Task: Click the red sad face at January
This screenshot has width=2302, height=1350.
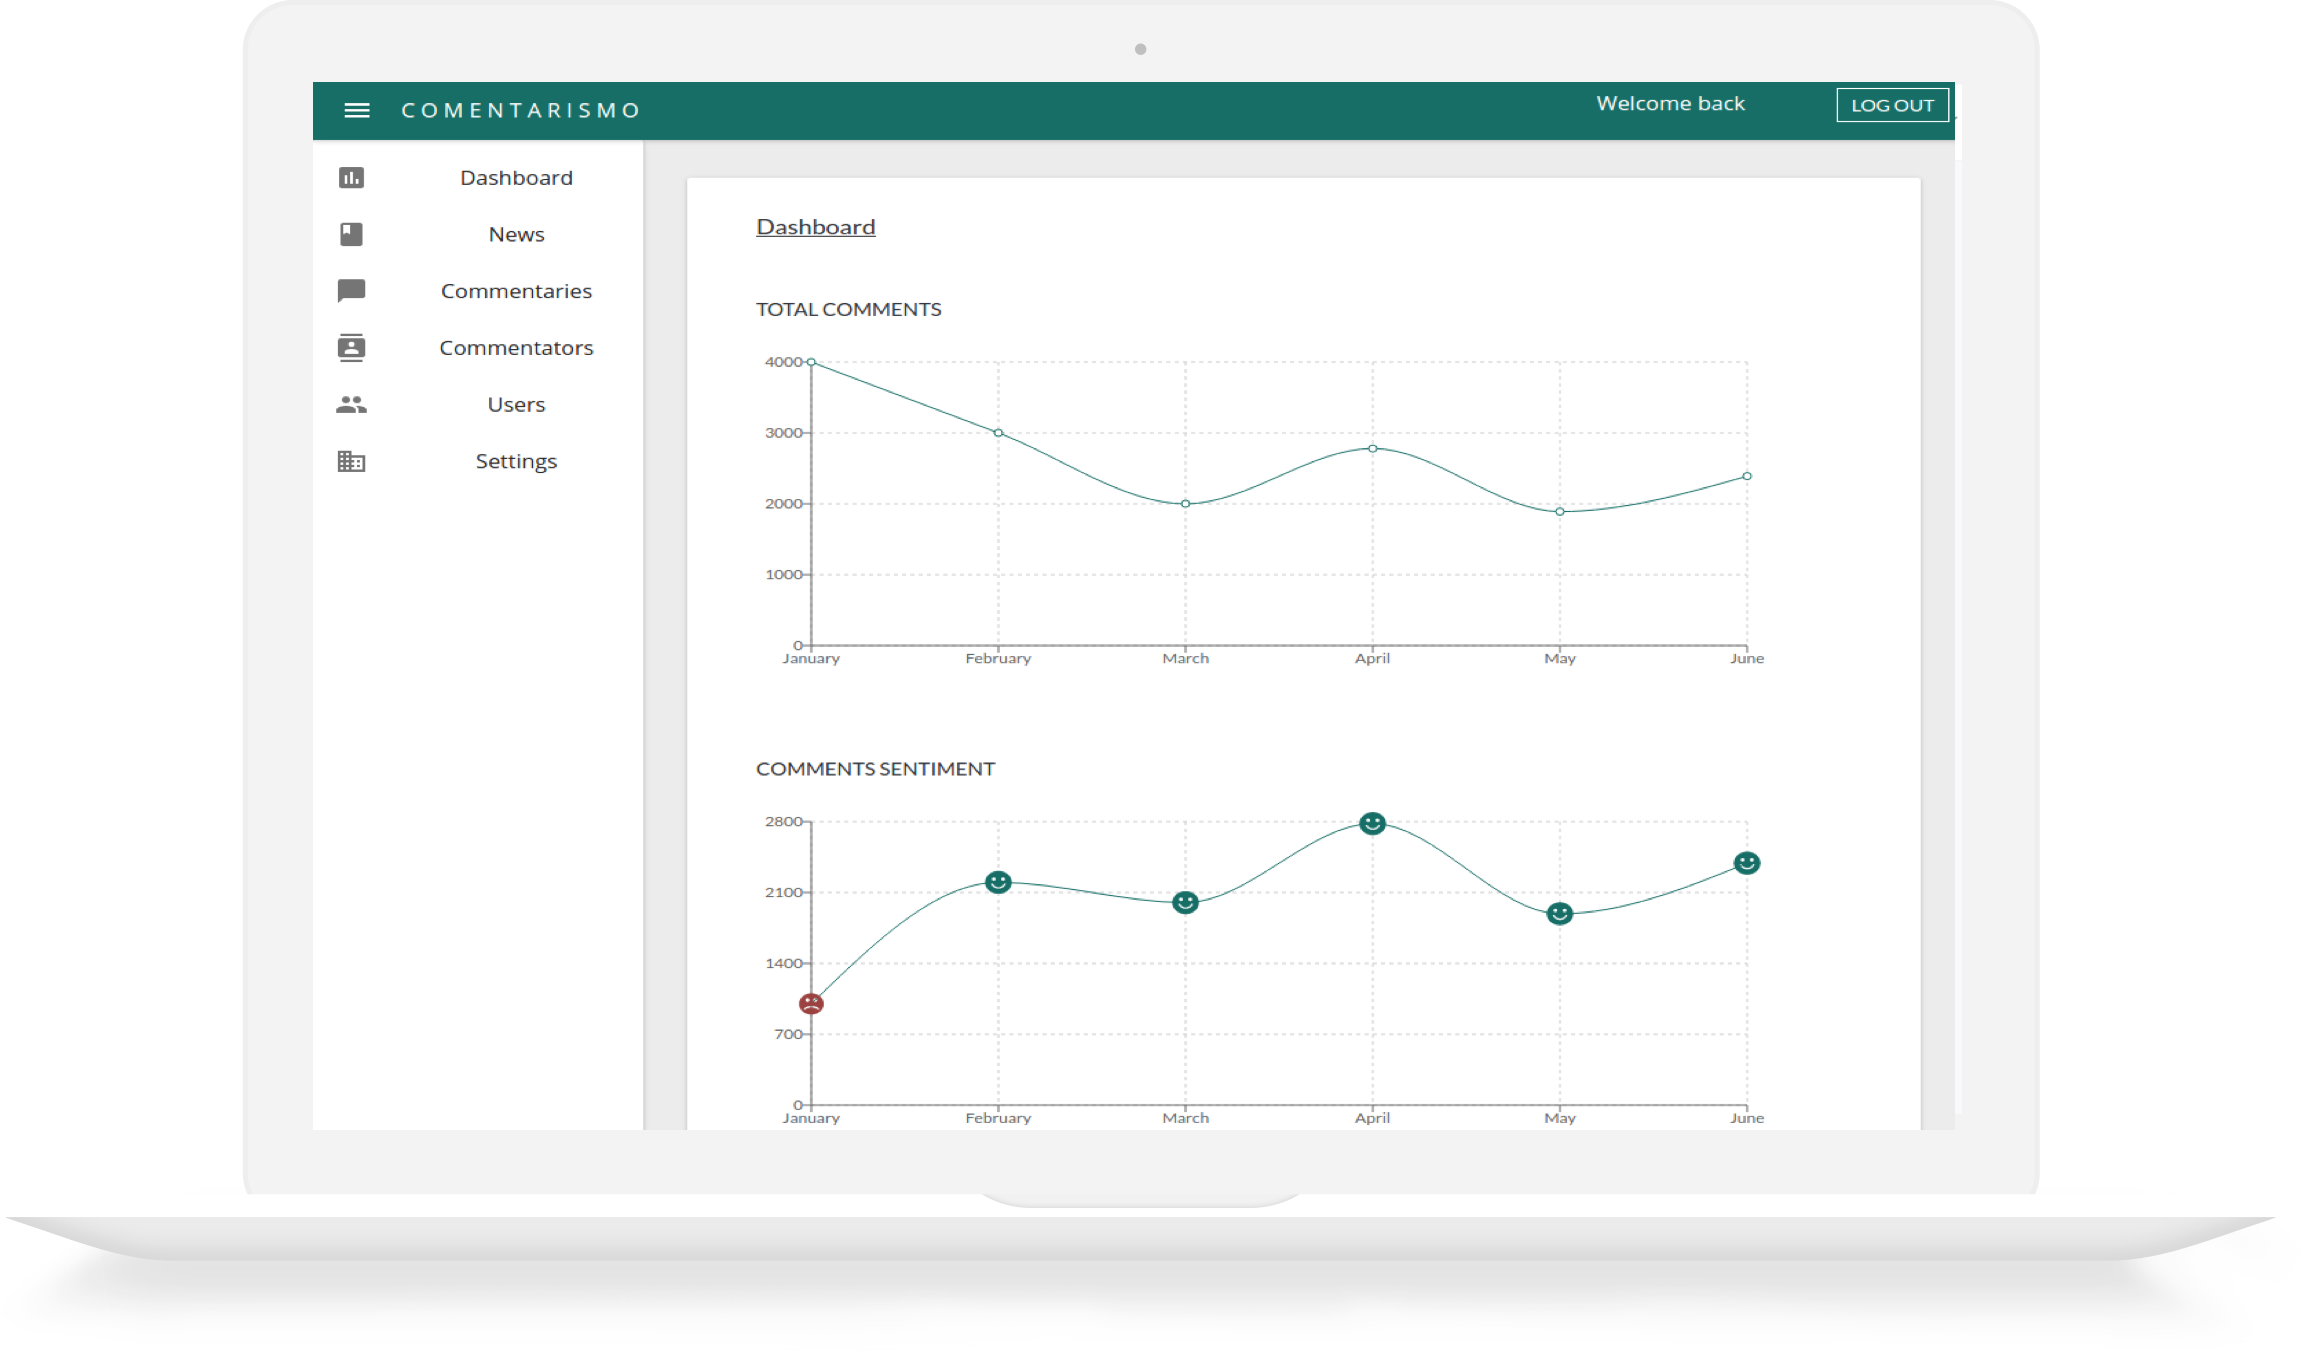Action: [x=811, y=1003]
